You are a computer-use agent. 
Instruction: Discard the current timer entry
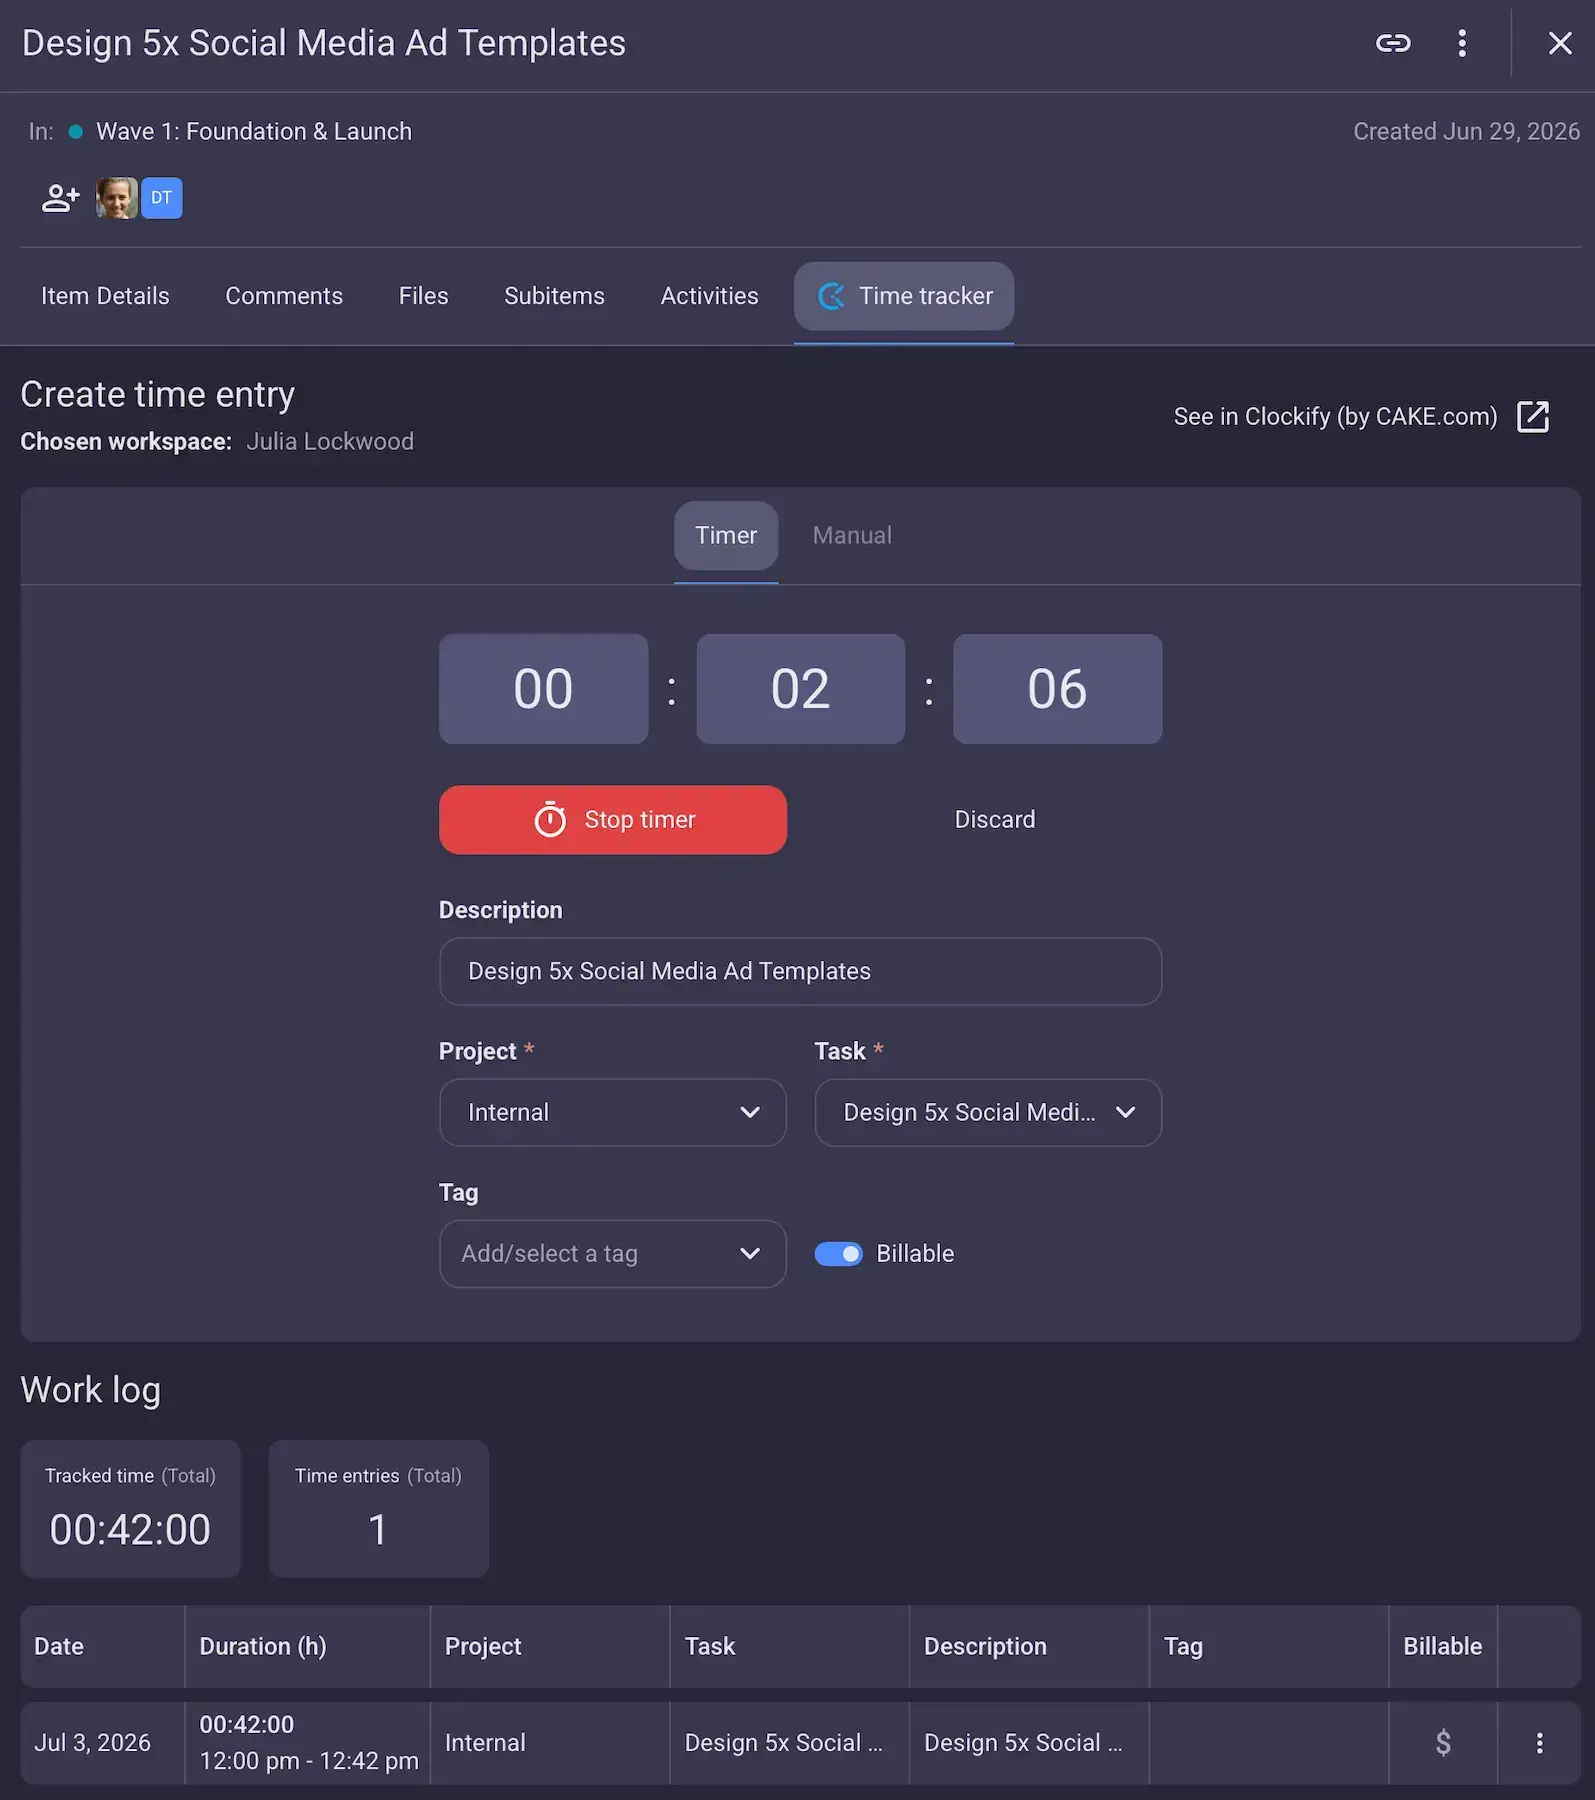[x=995, y=820]
